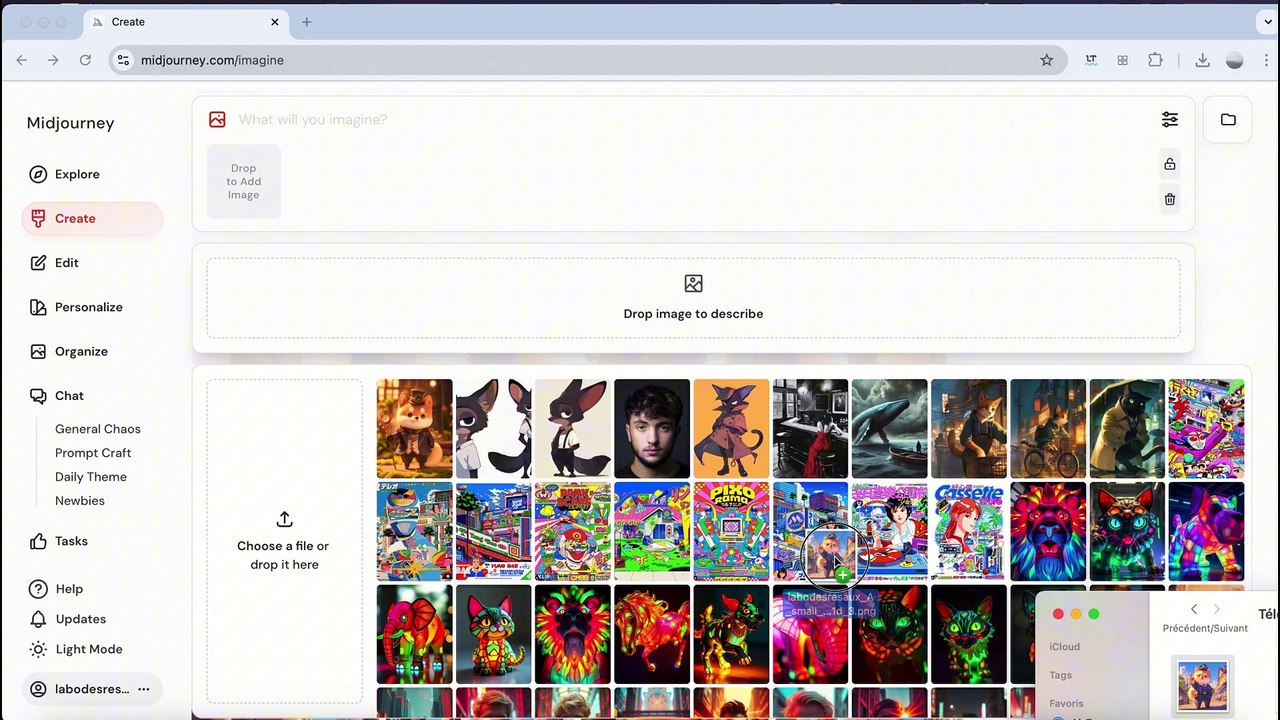Open the Explore compass icon
The height and width of the screenshot is (720, 1280).
pos(38,174)
